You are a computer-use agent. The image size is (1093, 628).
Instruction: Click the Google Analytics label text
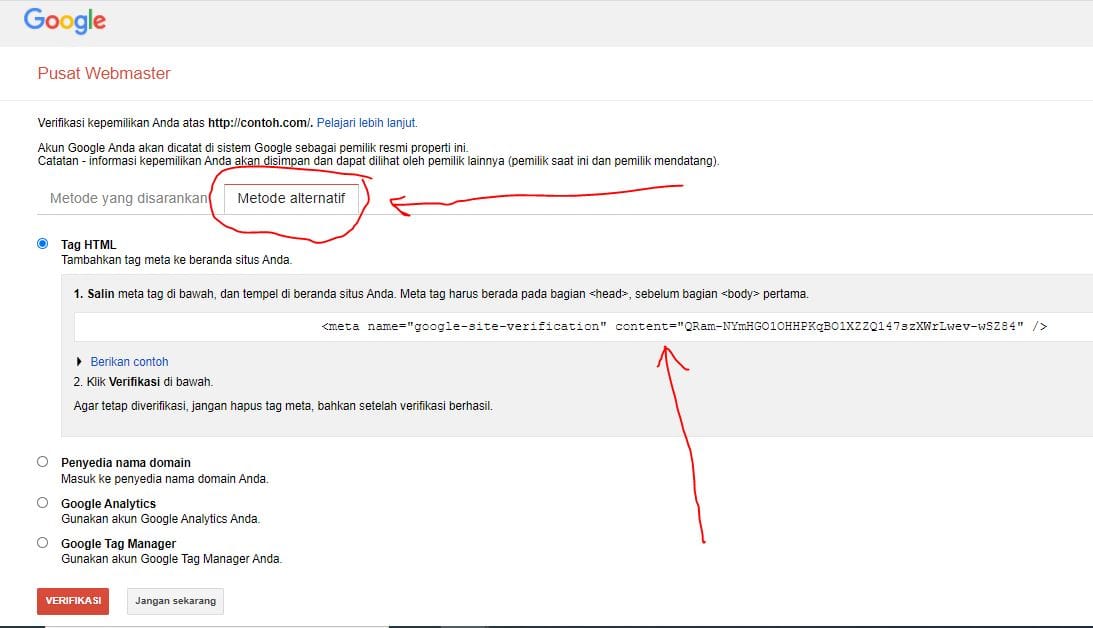[x=108, y=503]
